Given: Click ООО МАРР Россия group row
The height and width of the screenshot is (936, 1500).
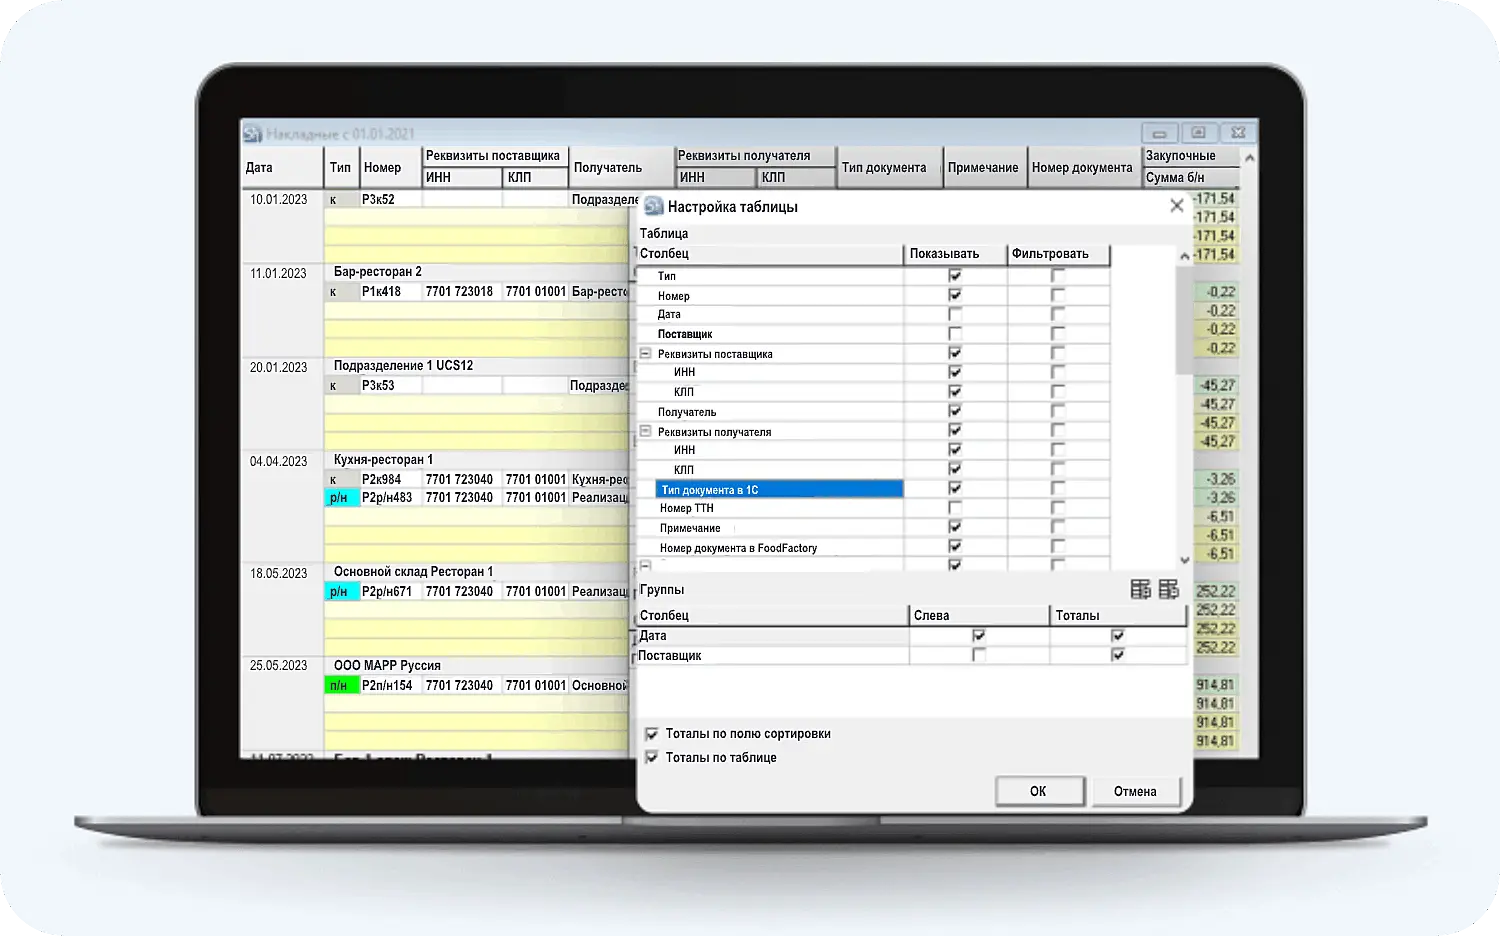Looking at the screenshot, I should [477, 665].
